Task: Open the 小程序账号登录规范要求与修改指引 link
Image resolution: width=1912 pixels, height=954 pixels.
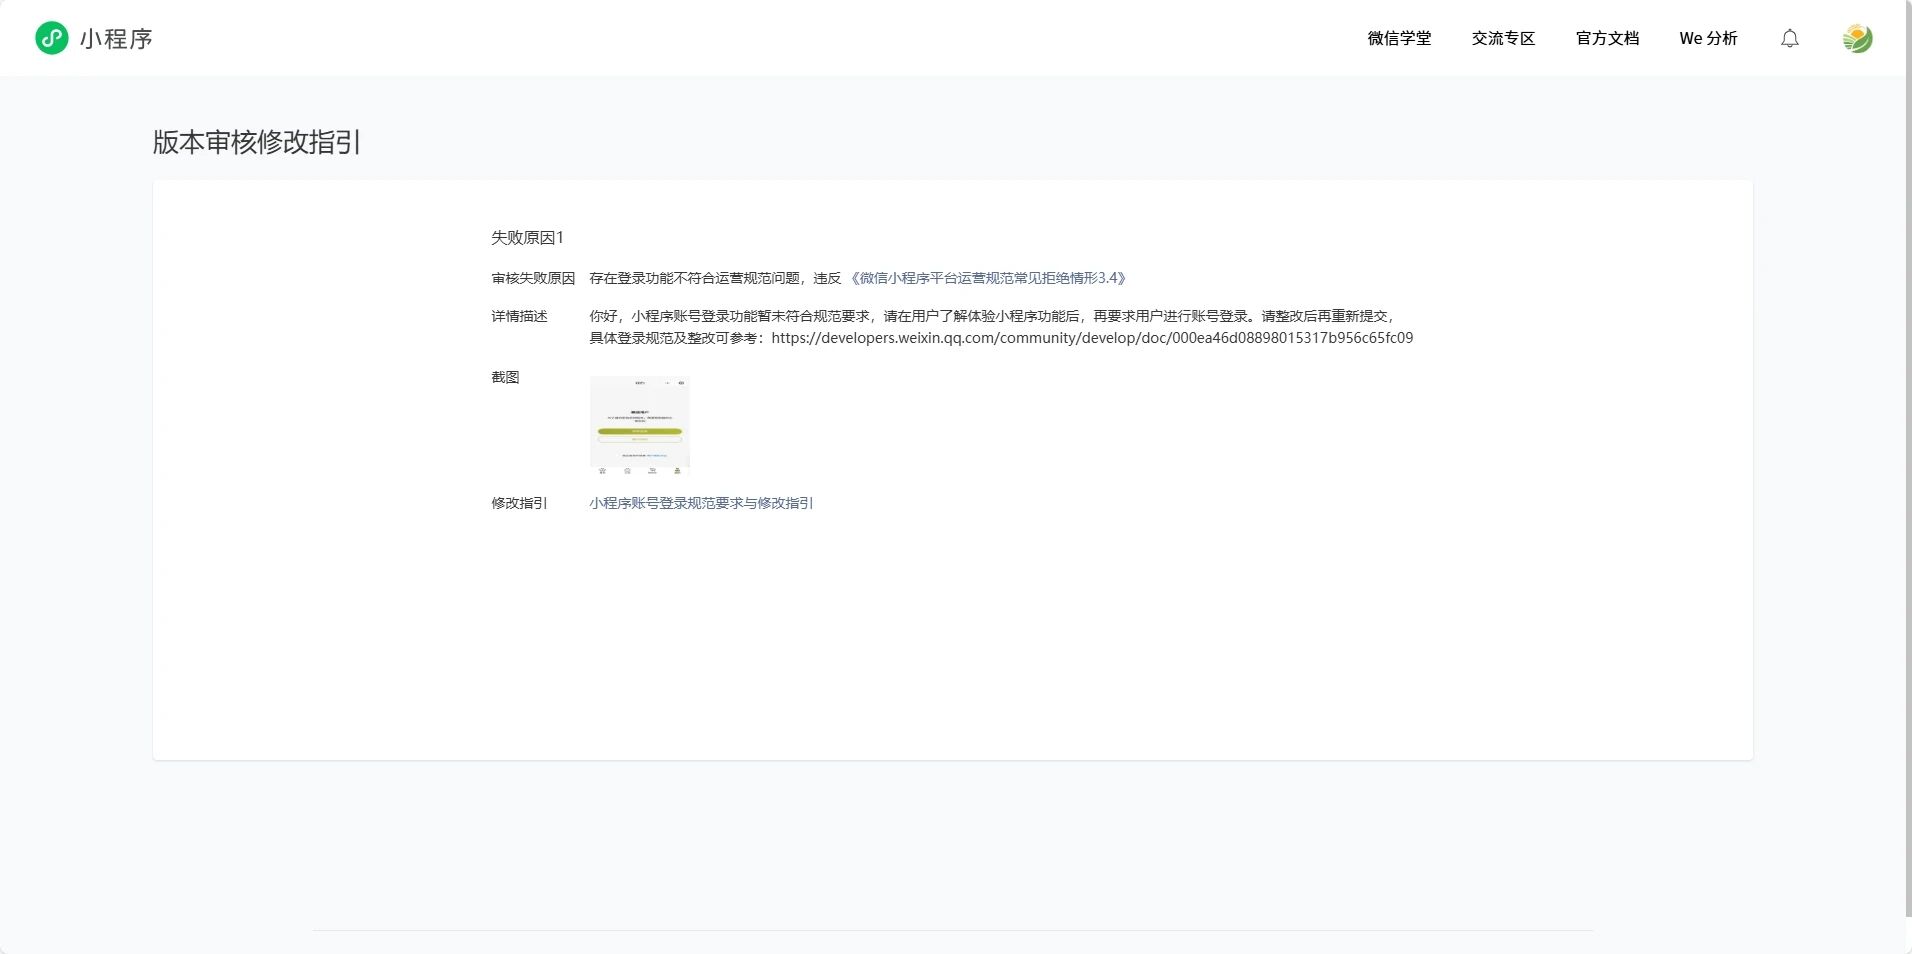Action: tap(701, 503)
